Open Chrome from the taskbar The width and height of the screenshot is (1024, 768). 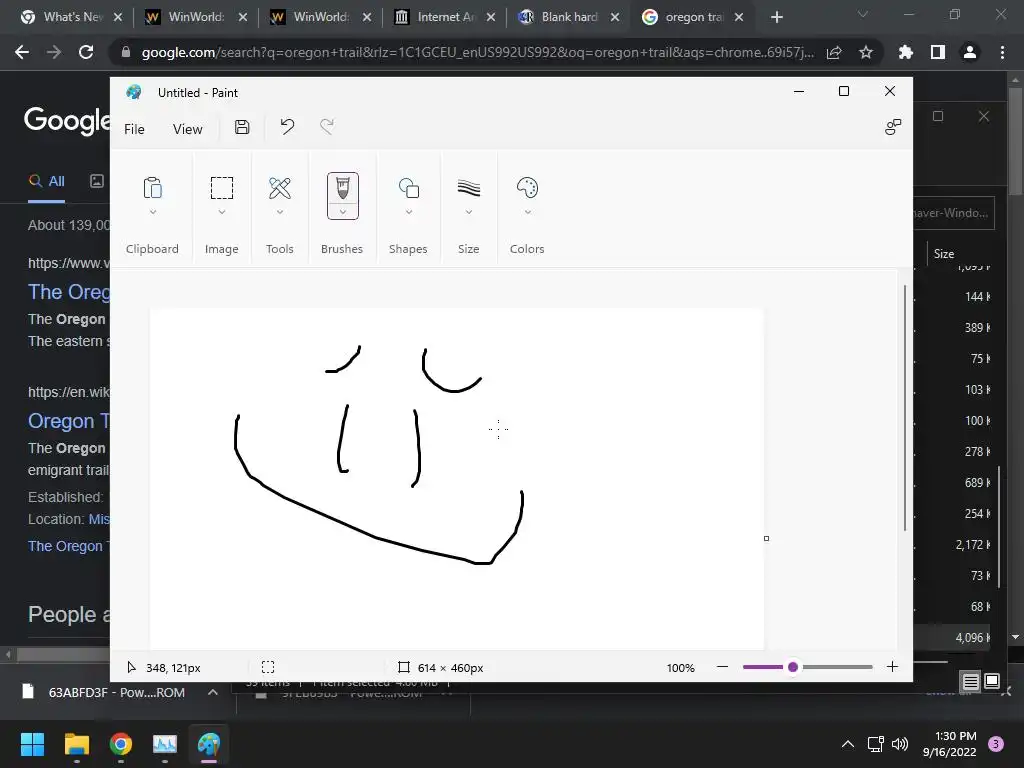(x=121, y=744)
